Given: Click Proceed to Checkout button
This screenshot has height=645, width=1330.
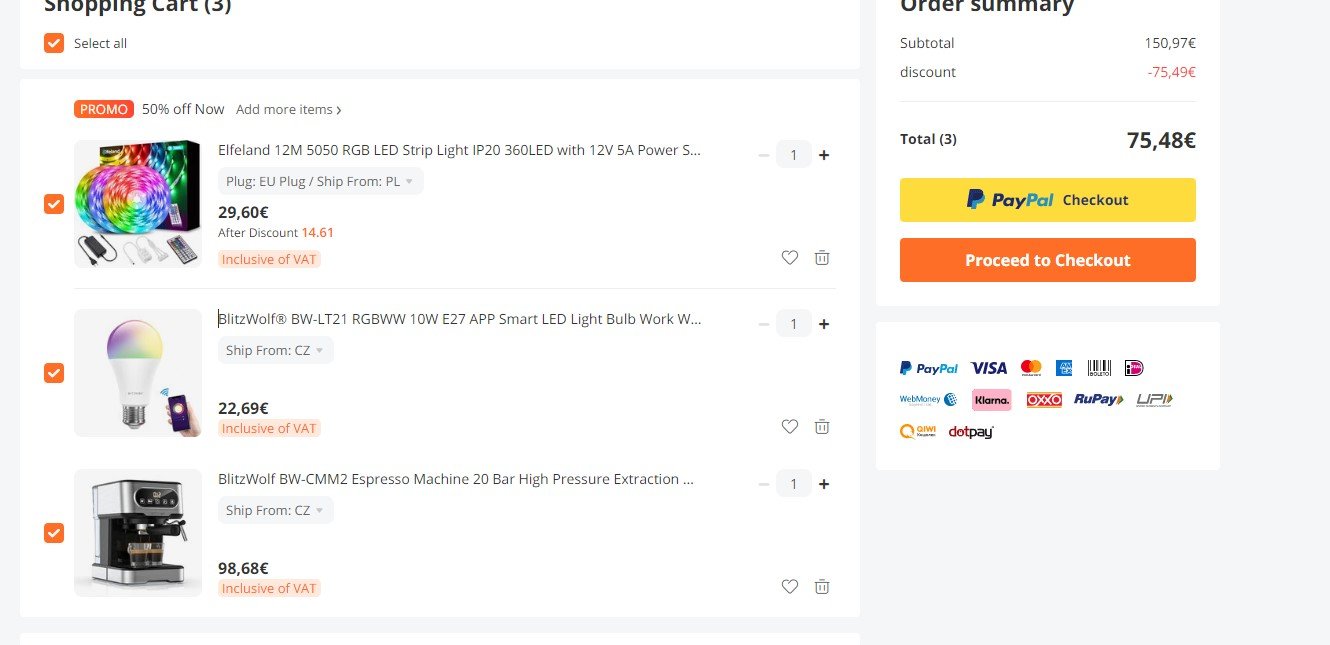Looking at the screenshot, I should coord(1048,260).
